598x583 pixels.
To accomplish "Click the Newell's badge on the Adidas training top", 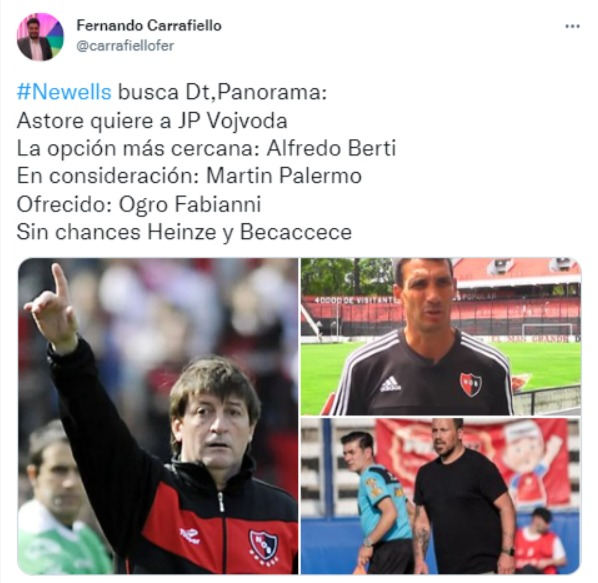I will 470,384.
